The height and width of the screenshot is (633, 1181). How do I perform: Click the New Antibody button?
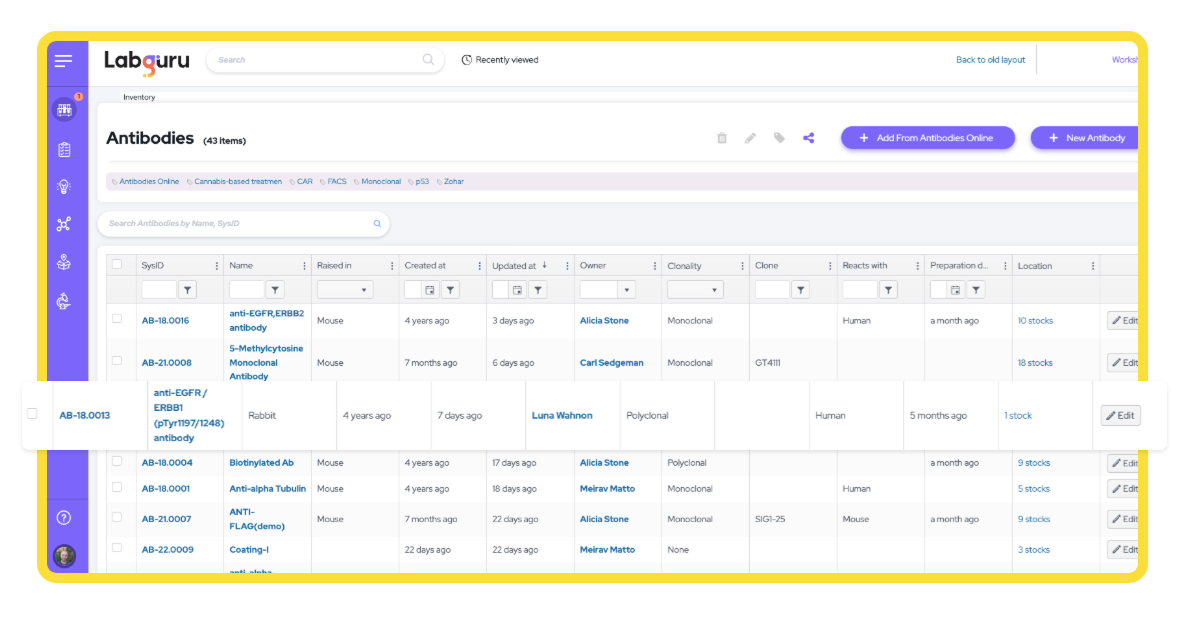pos(1088,137)
